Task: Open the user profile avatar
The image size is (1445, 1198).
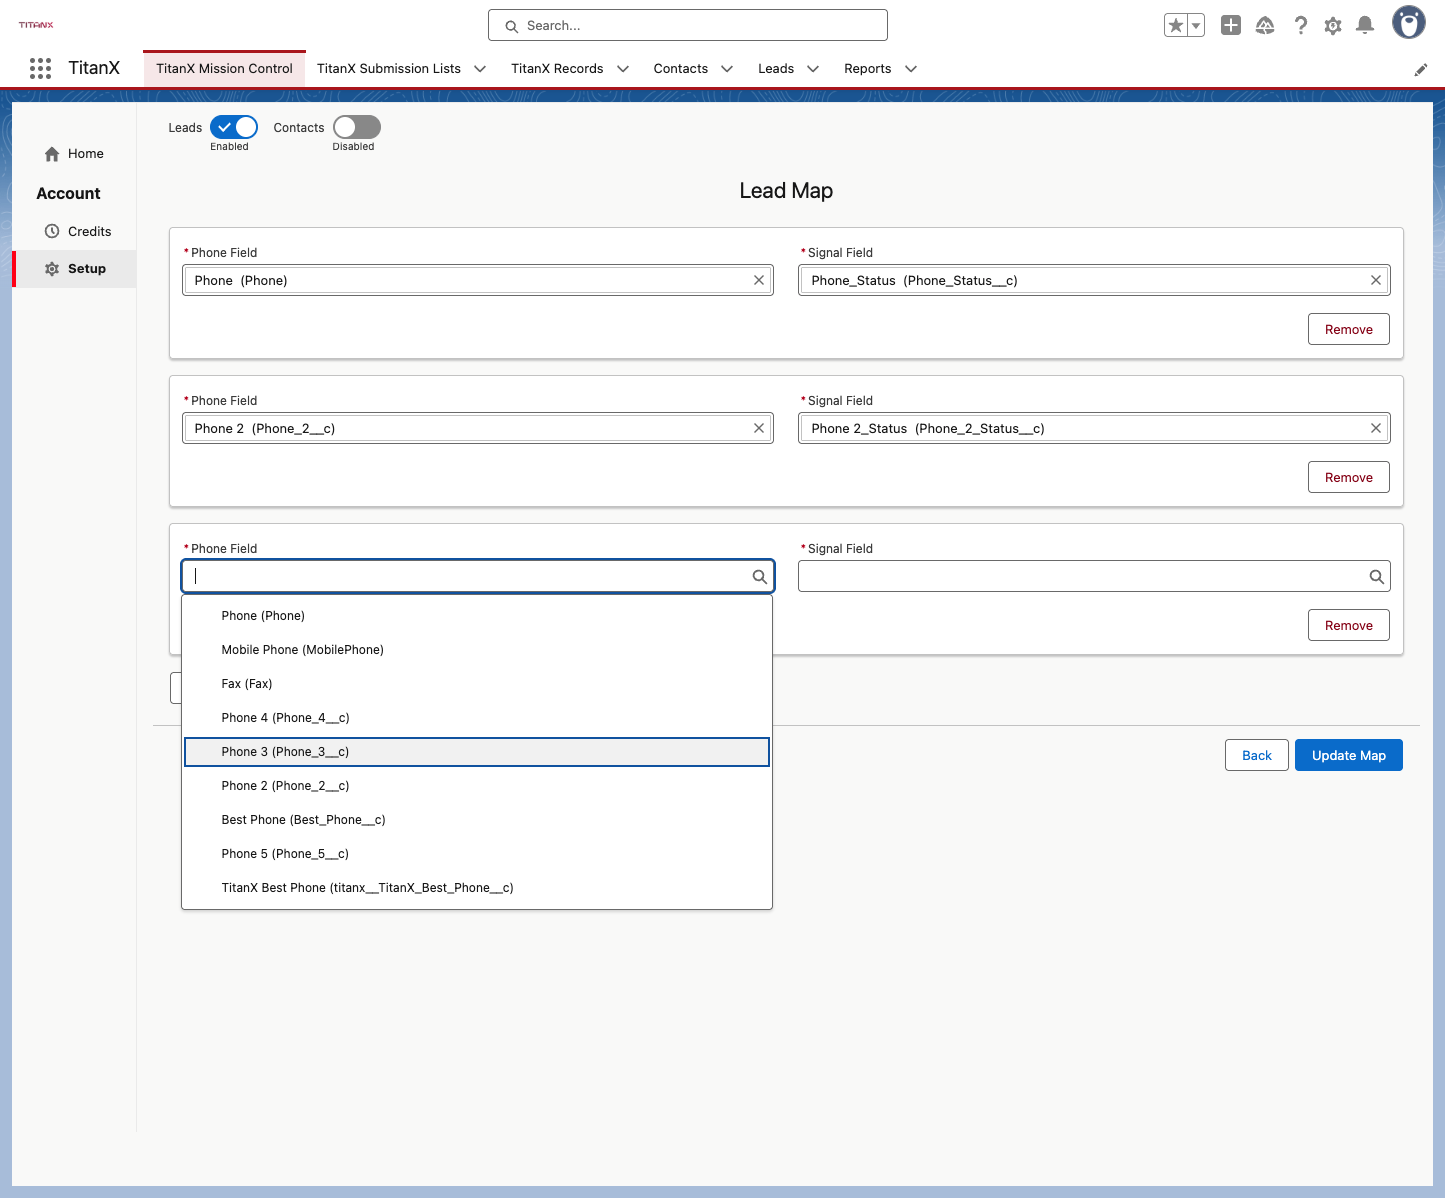Action: (x=1409, y=22)
